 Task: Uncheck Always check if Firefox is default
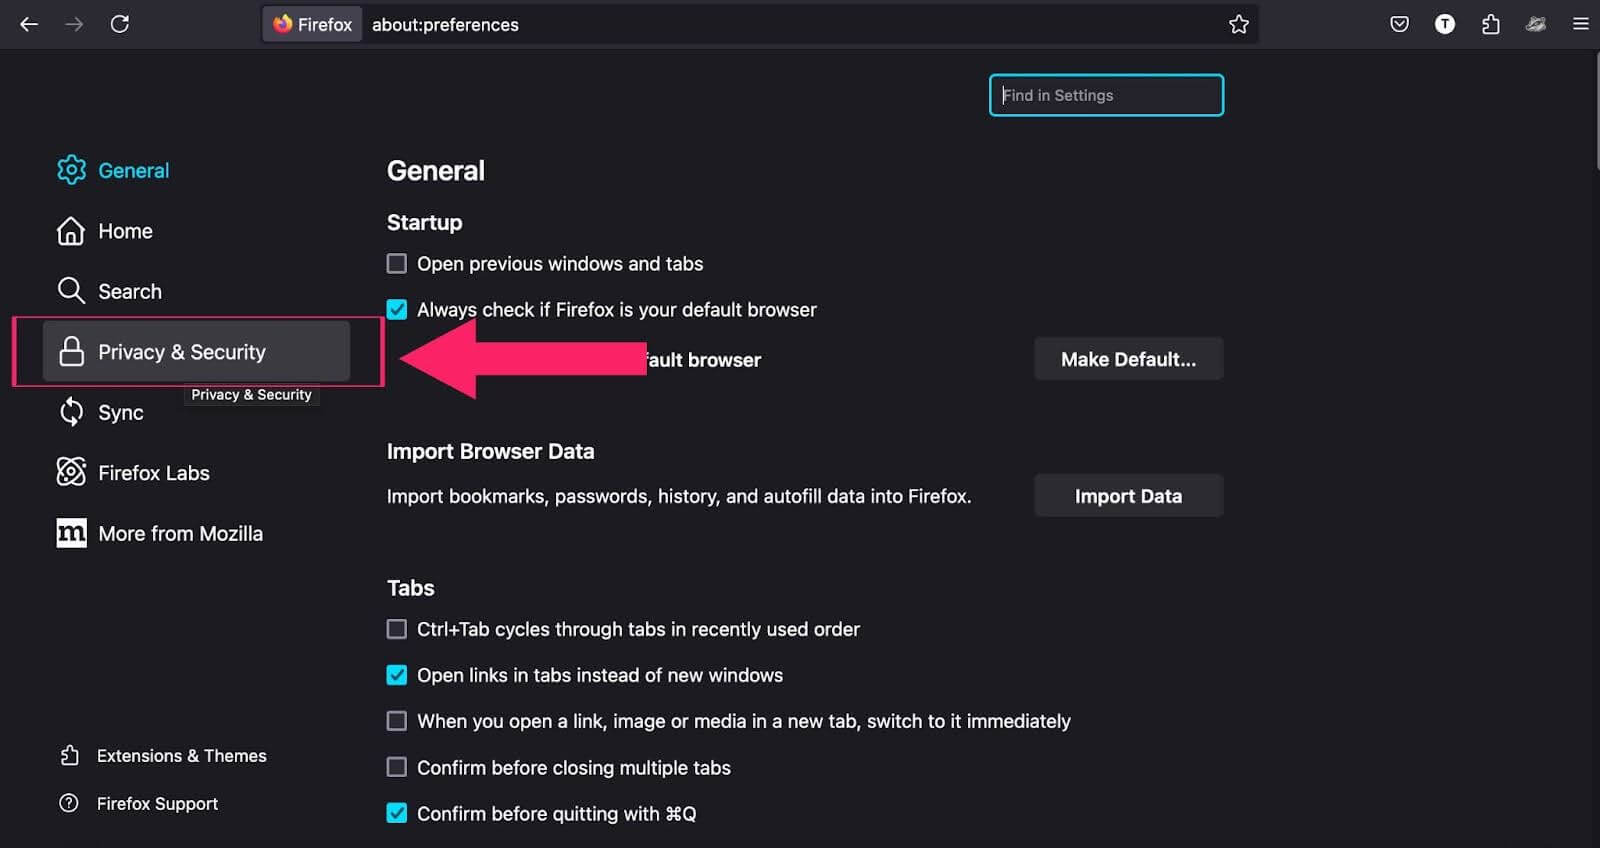click(397, 310)
